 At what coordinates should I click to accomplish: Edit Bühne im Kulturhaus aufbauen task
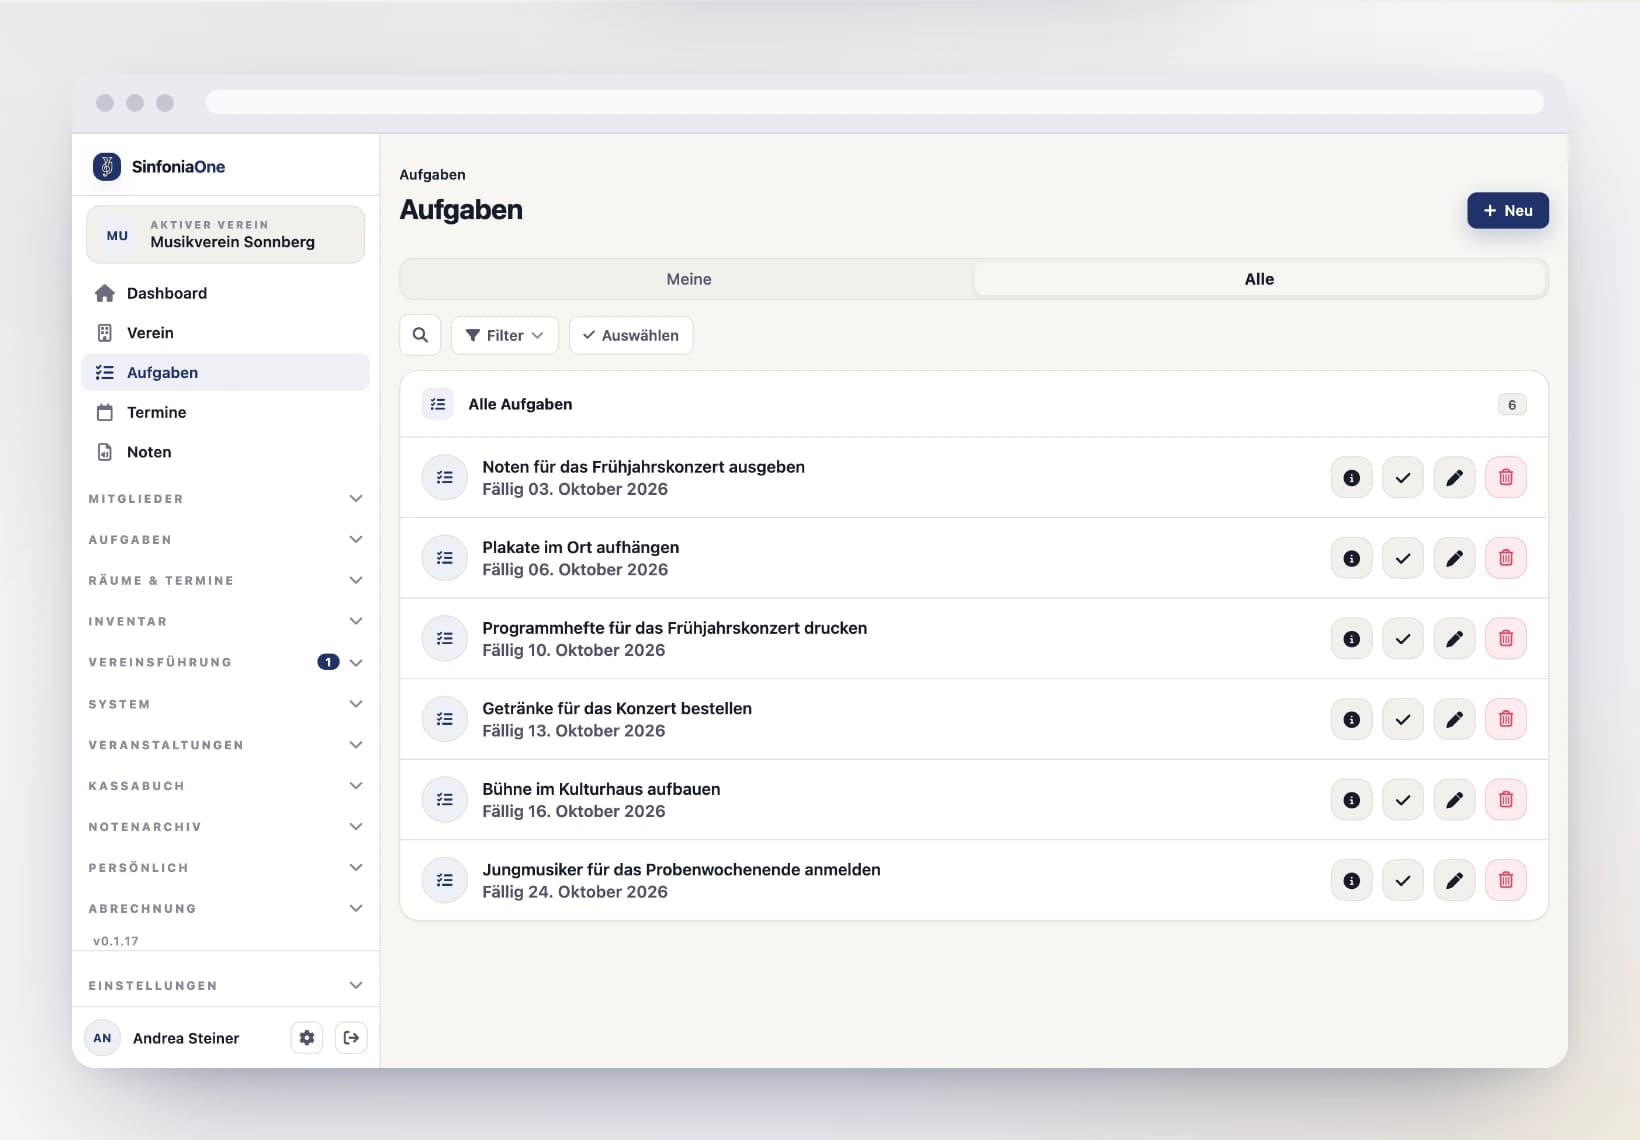coord(1454,800)
